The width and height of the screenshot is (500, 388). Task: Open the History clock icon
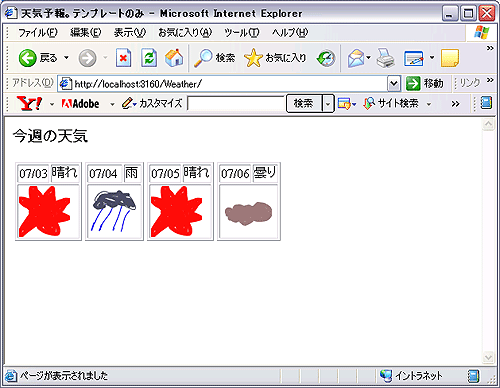tap(326, 58)
